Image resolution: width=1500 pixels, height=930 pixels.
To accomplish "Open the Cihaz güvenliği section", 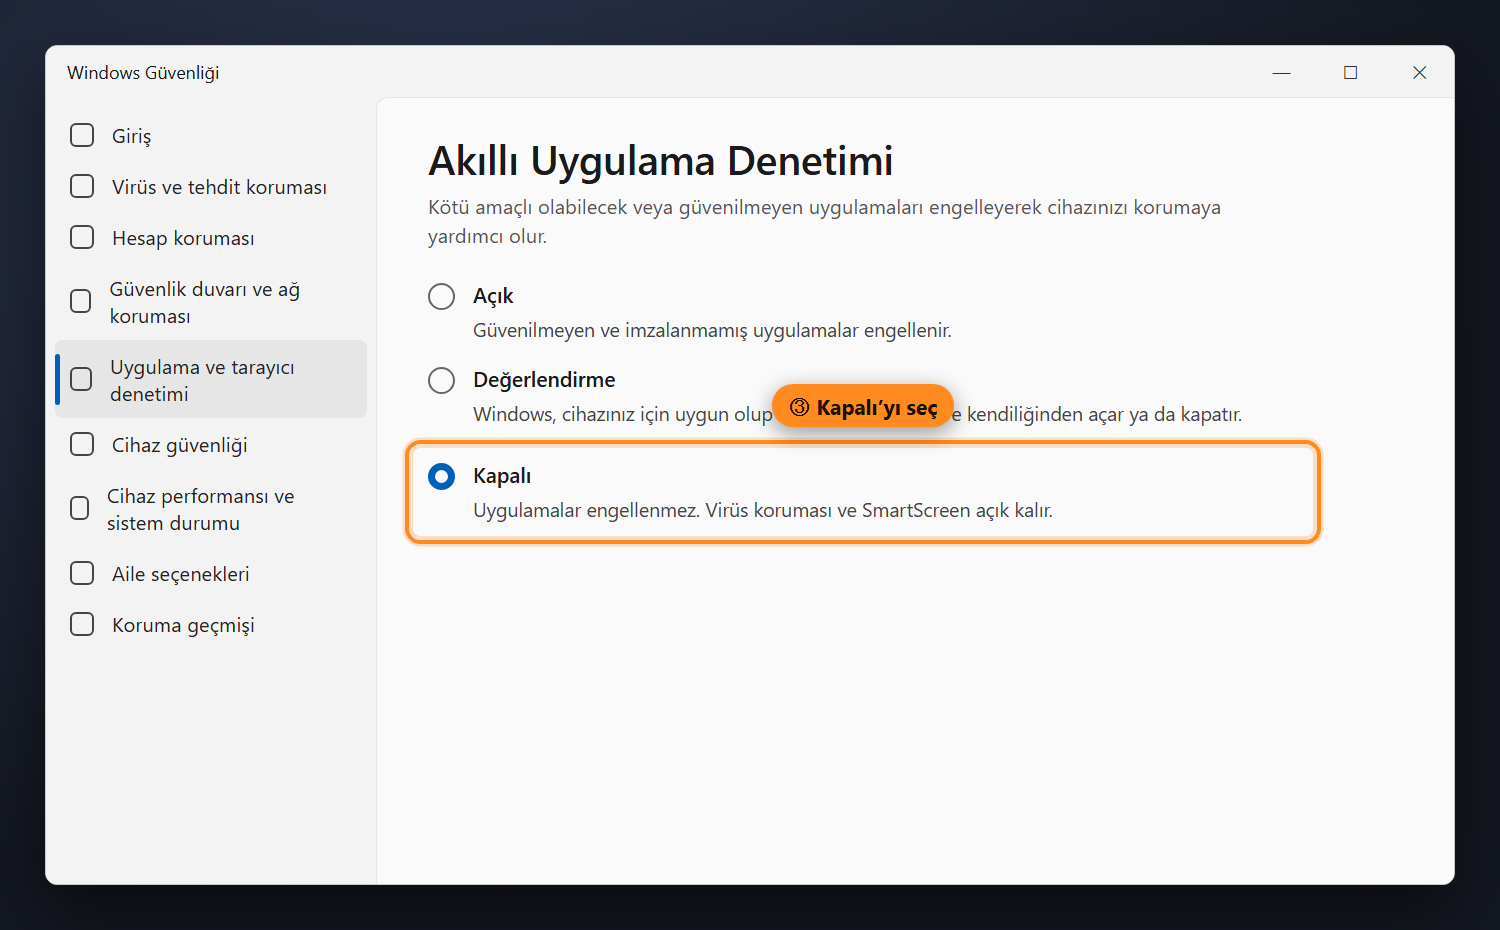I will click(x=211, y=444).
